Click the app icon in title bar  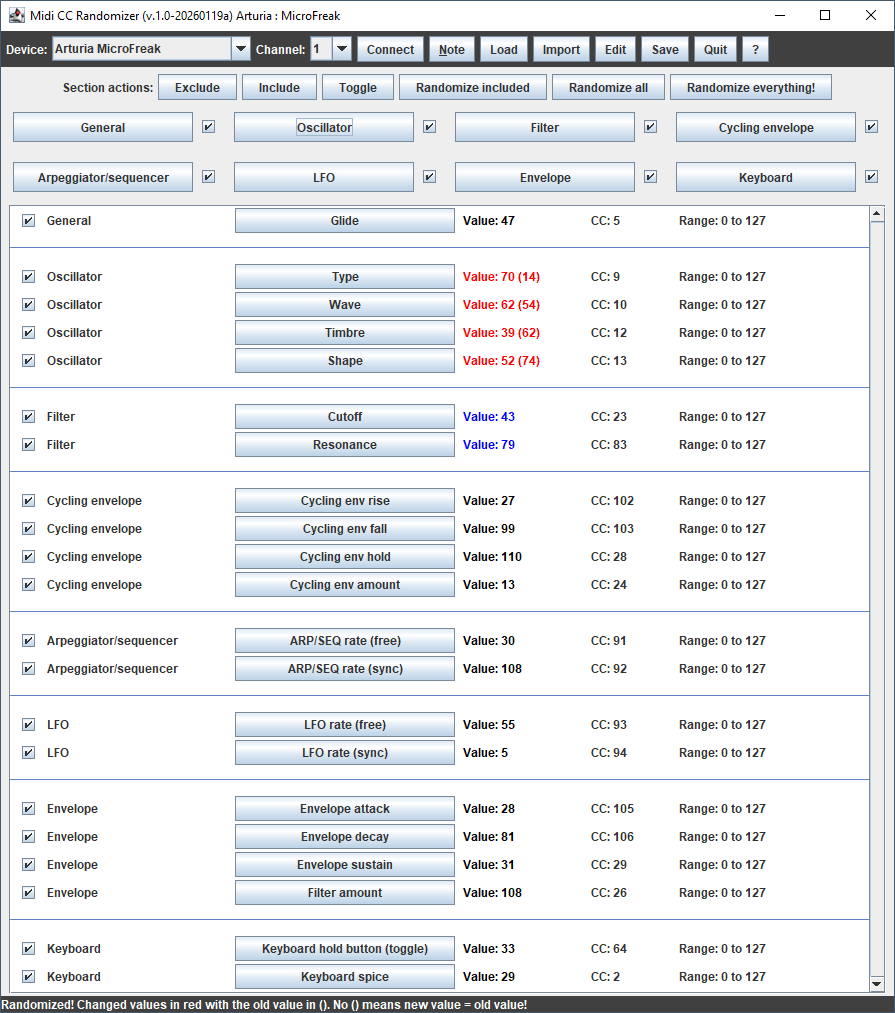coord(16,15)
